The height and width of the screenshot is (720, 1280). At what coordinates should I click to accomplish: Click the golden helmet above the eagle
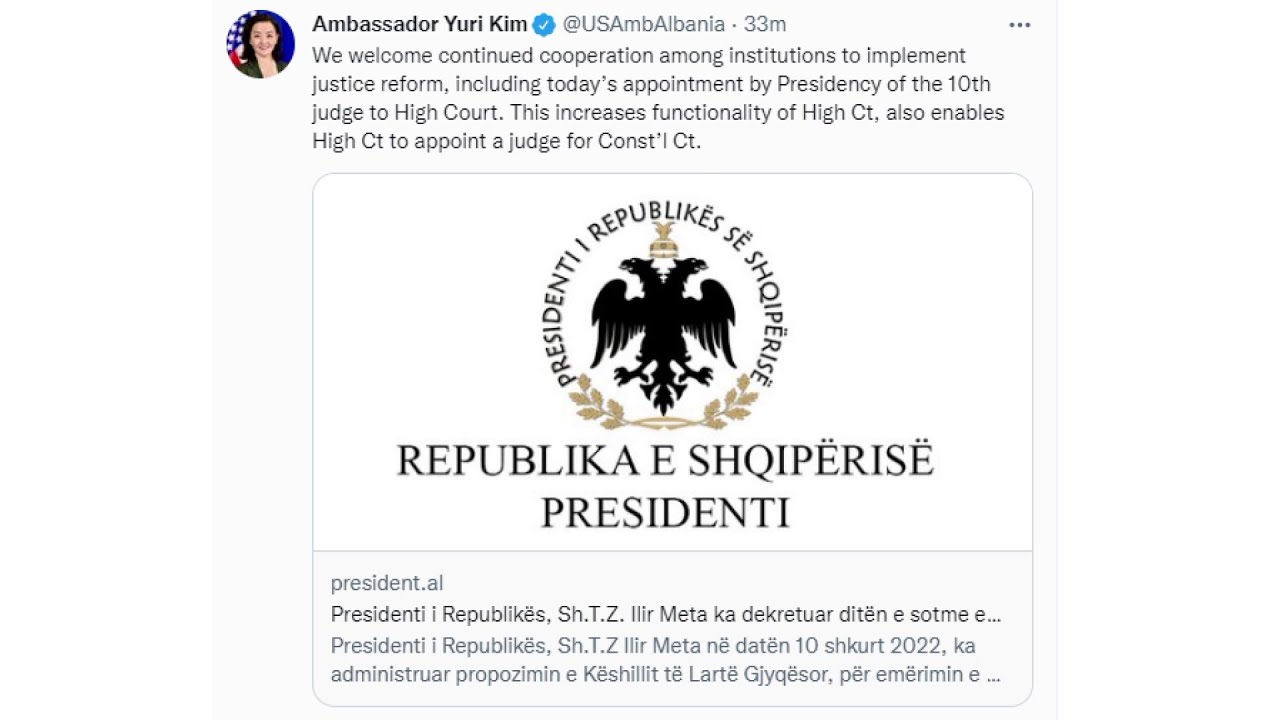coord(663,240)
